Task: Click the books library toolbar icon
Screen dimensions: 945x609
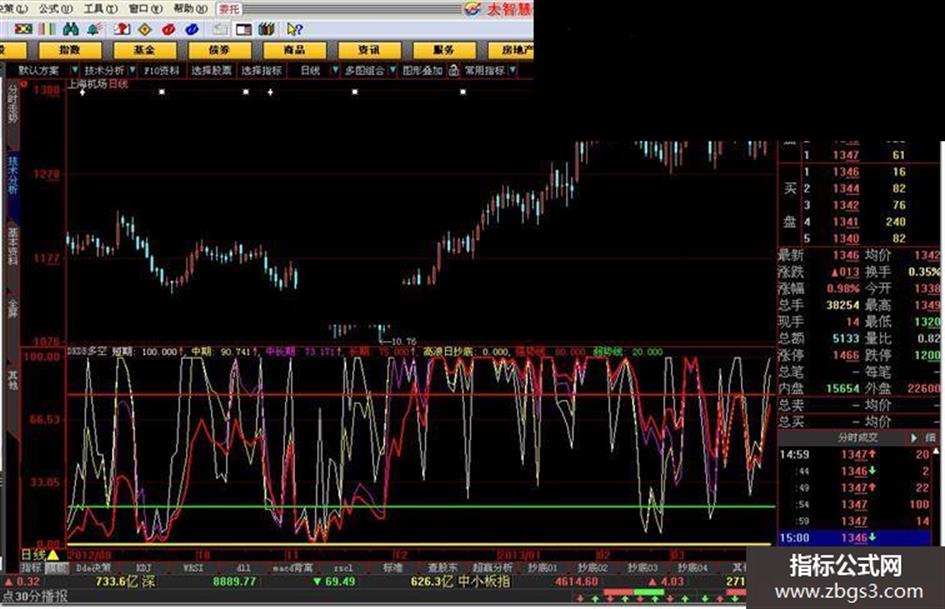Action: click(266, 29)
